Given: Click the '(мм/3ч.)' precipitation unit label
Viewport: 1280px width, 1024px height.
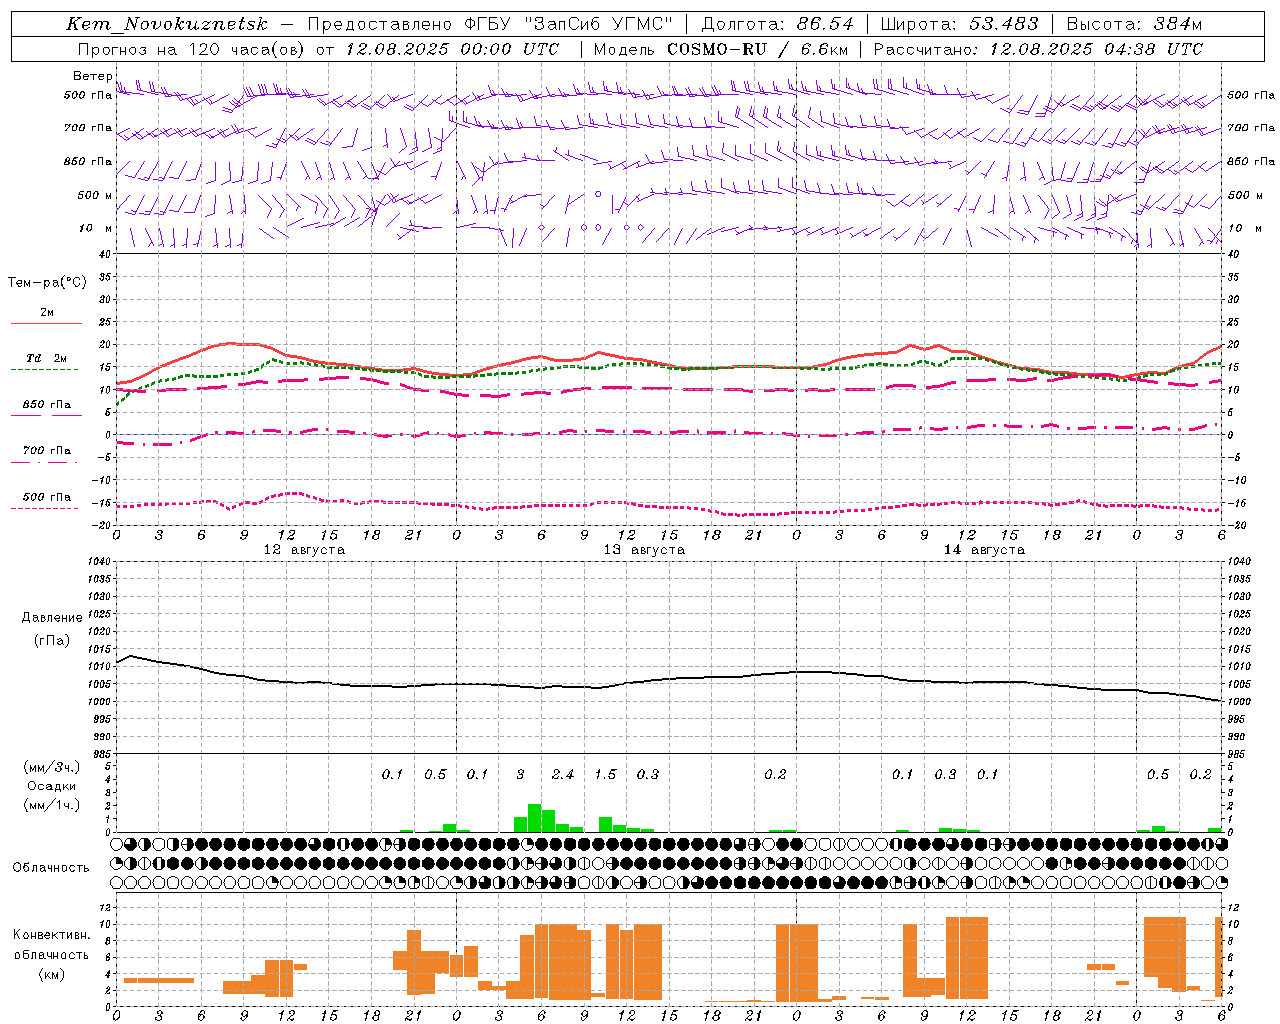Looking at the screenshot, I should (x=52, y=767).
